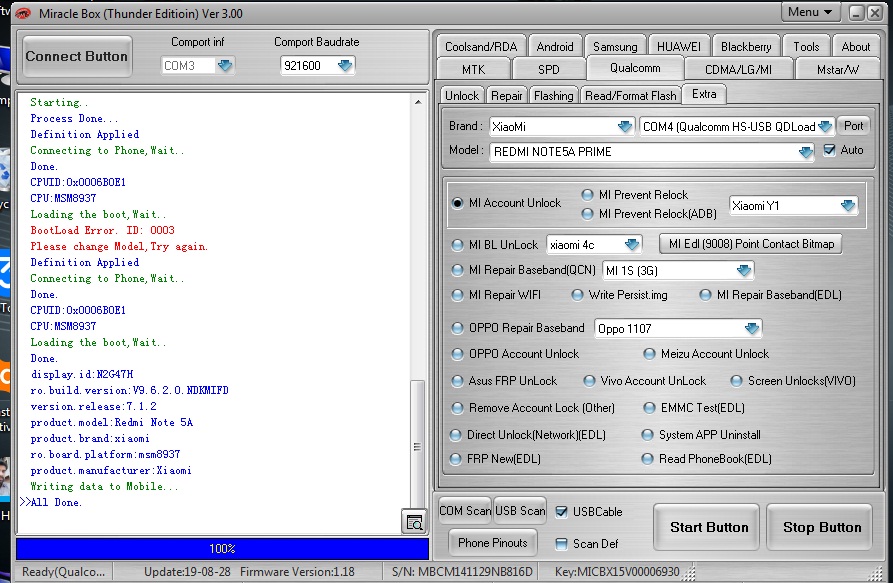Switch to the Blackberry tab
The height and width of the screenshot is (583, 893).
point(746,46)
